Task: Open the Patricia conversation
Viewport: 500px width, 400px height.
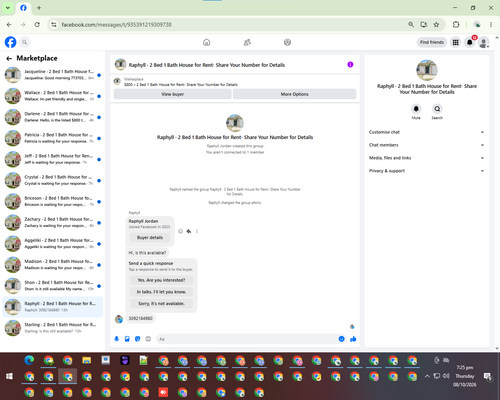Action: coord(53,138)
